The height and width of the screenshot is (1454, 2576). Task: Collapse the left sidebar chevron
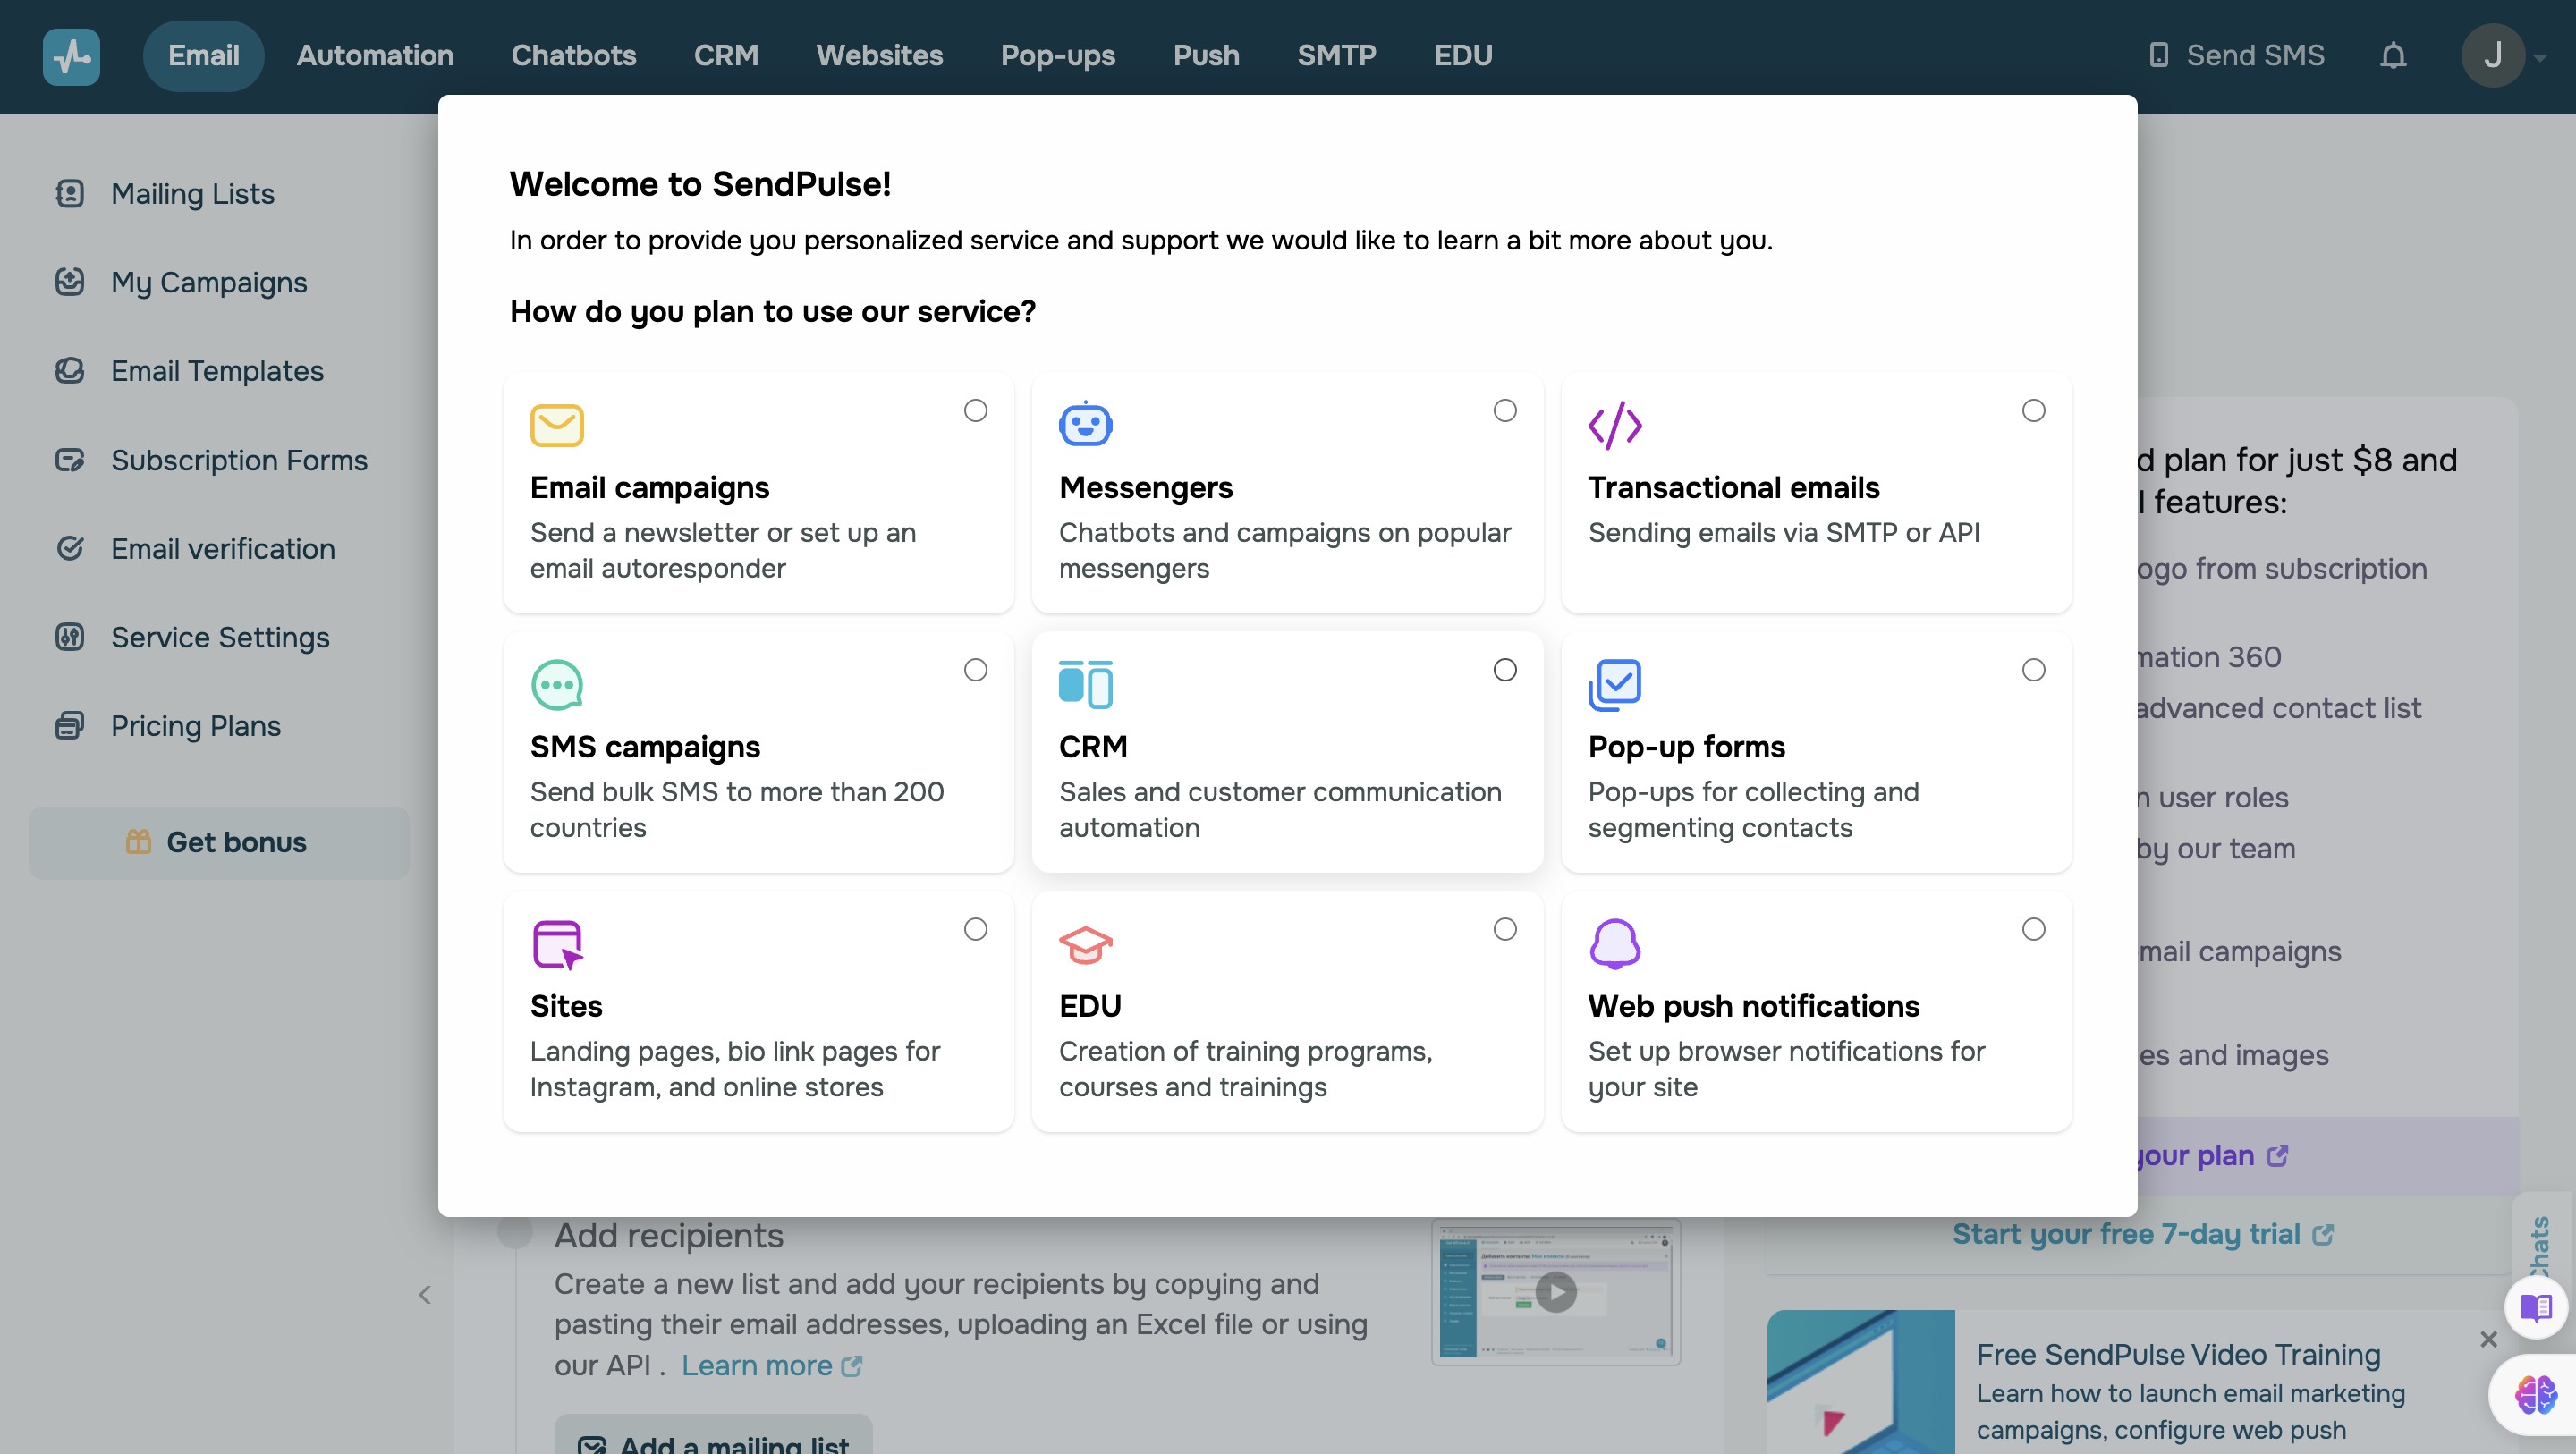pyautogui.click(x=425, y=1295)
